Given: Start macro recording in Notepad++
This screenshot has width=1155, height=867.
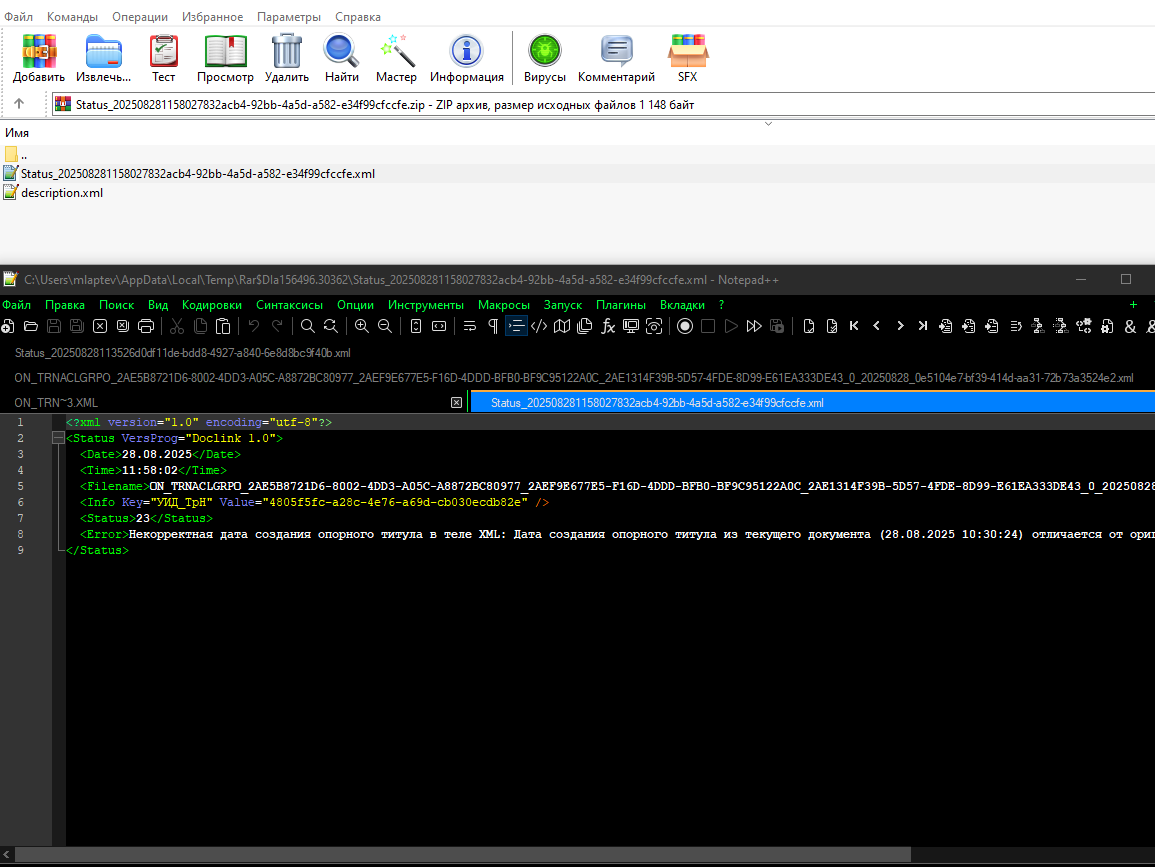Looking at the screenshot, I should click(685, 326).
